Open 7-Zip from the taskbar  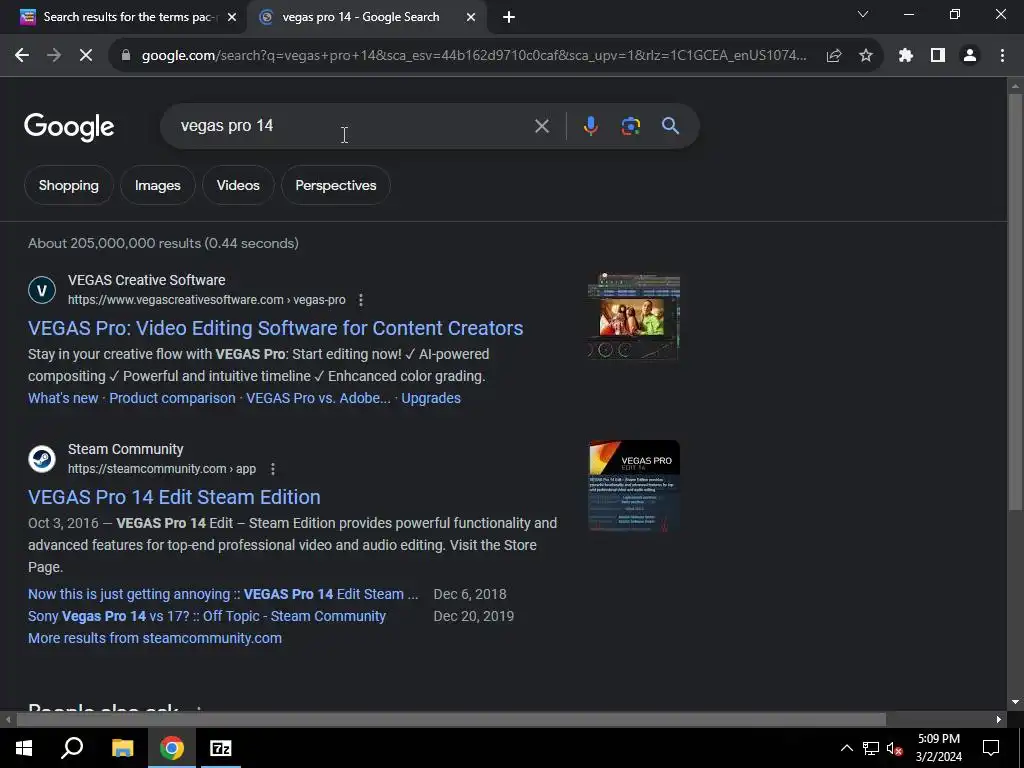[x=221, y=748]
